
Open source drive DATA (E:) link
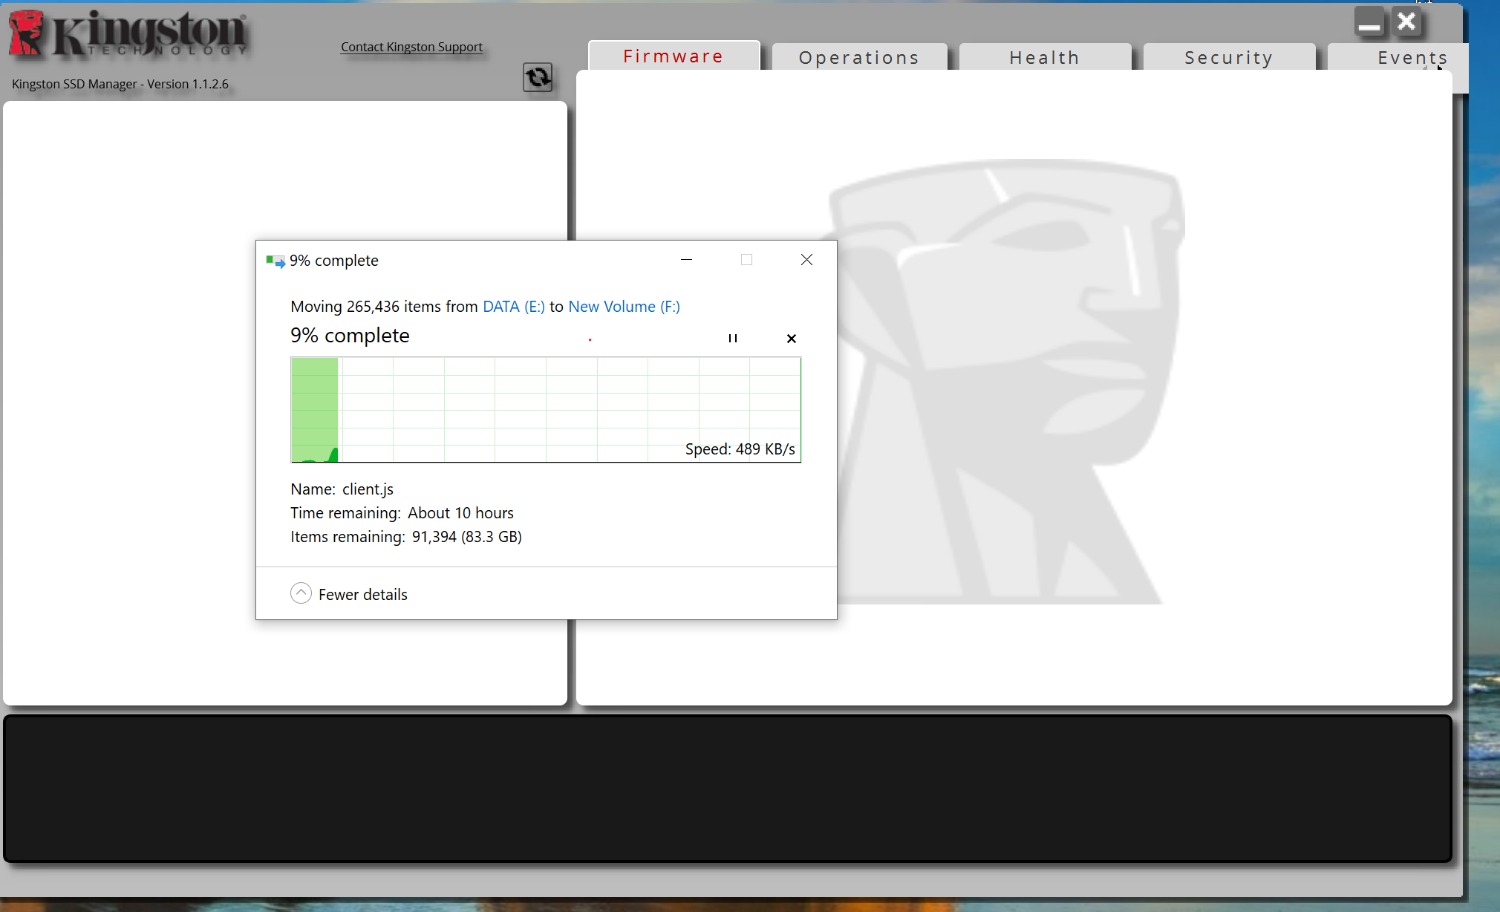513,307
